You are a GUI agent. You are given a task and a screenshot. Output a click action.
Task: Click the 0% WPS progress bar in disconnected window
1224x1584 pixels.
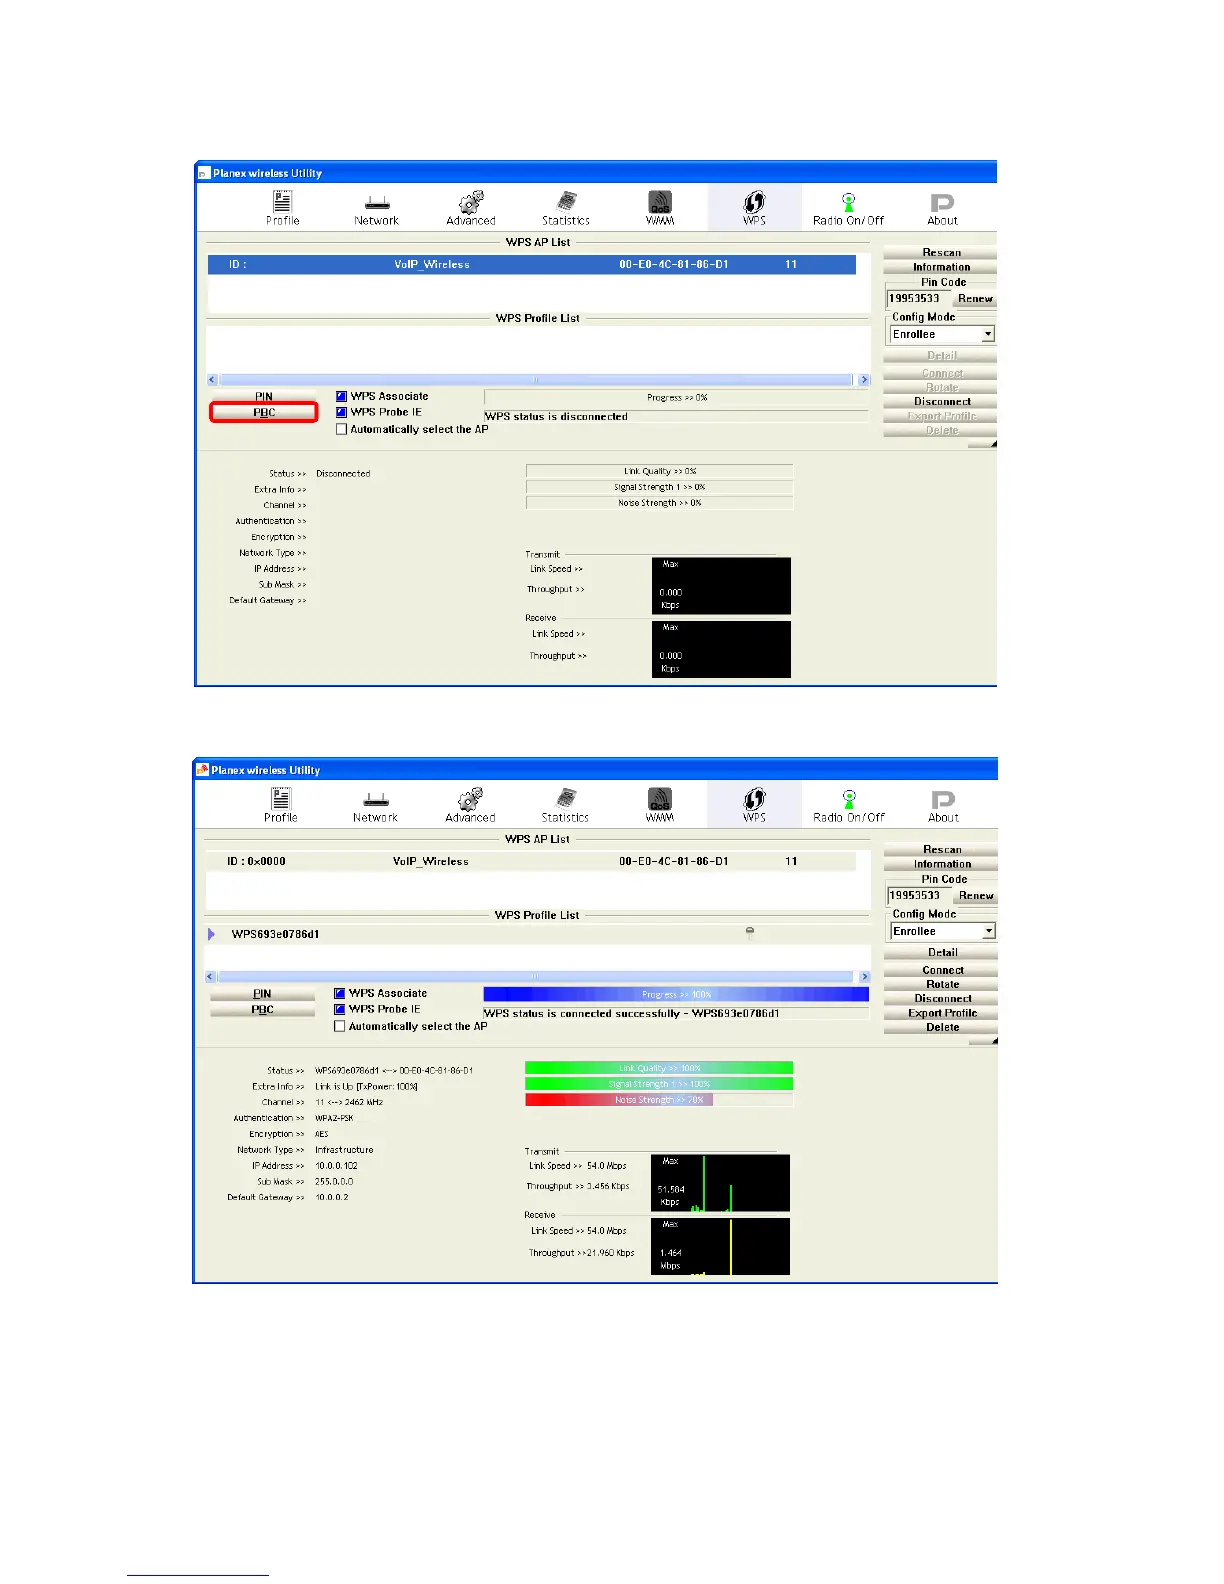pyautogui.click(x=676, y=397)
